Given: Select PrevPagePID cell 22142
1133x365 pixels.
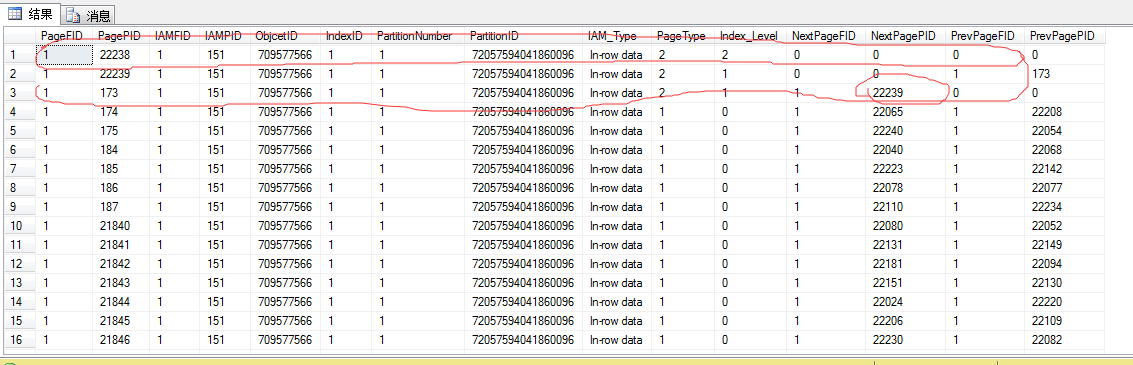Looking at the screenshot, I should pyautogui.click(x=1064, y=168).
